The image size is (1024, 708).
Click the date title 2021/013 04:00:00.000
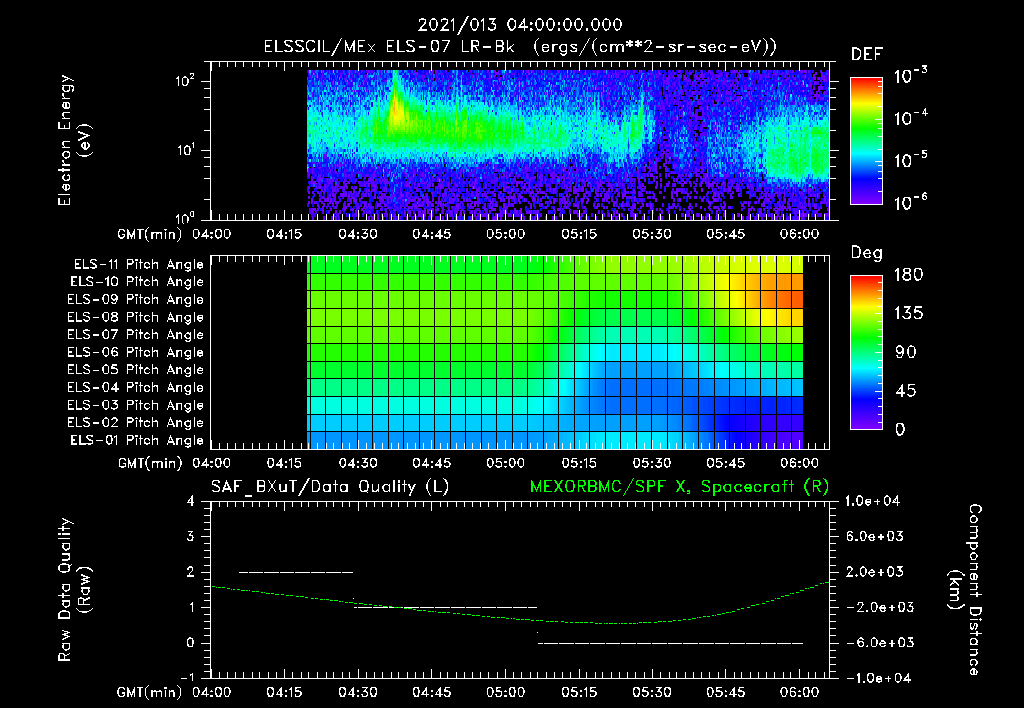(520, 25)
